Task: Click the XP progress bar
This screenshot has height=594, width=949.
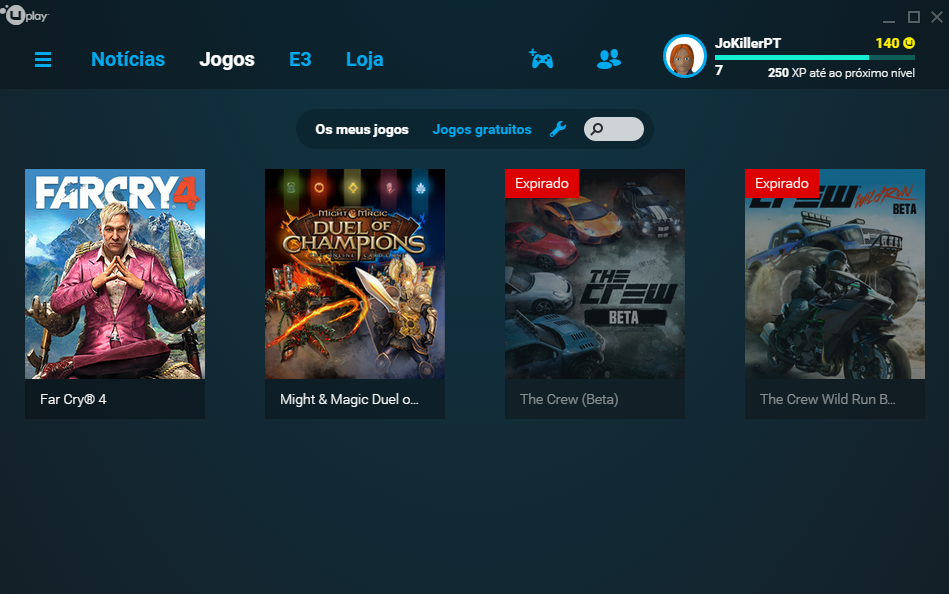Action: [815, 58]
